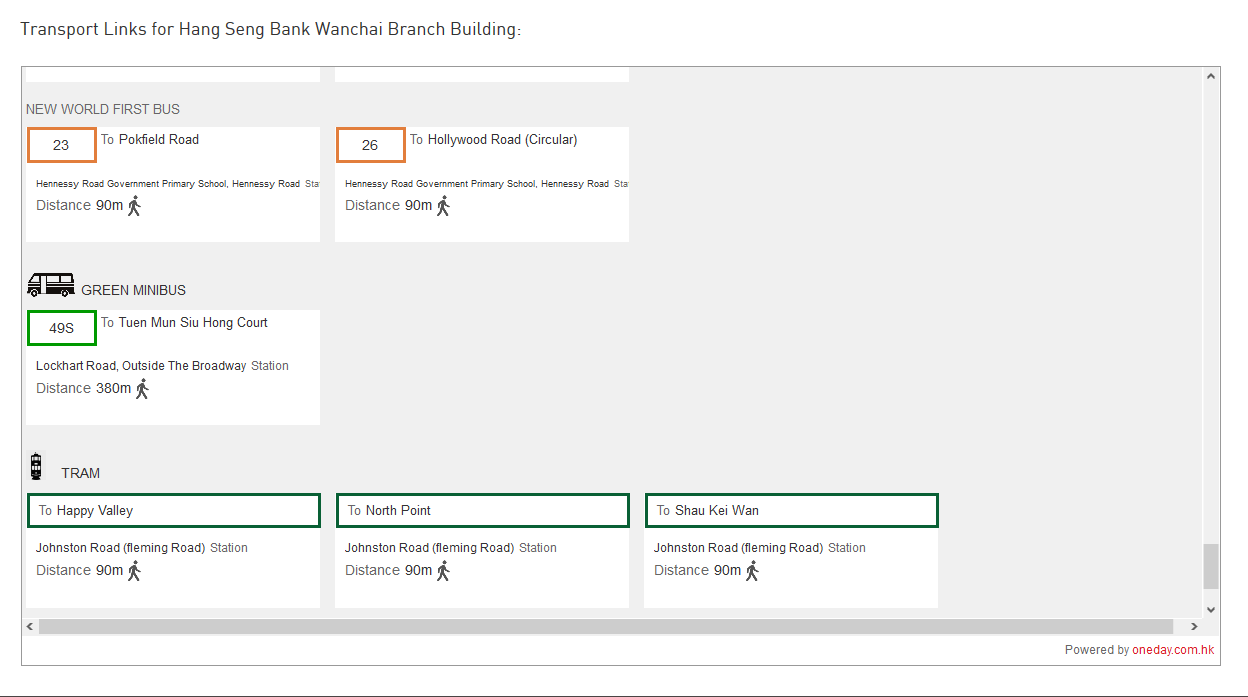The width and height of the screenshot is (1248, 697).
Task: Click walking icon in Happy Valley tram card
Action: 135,571
